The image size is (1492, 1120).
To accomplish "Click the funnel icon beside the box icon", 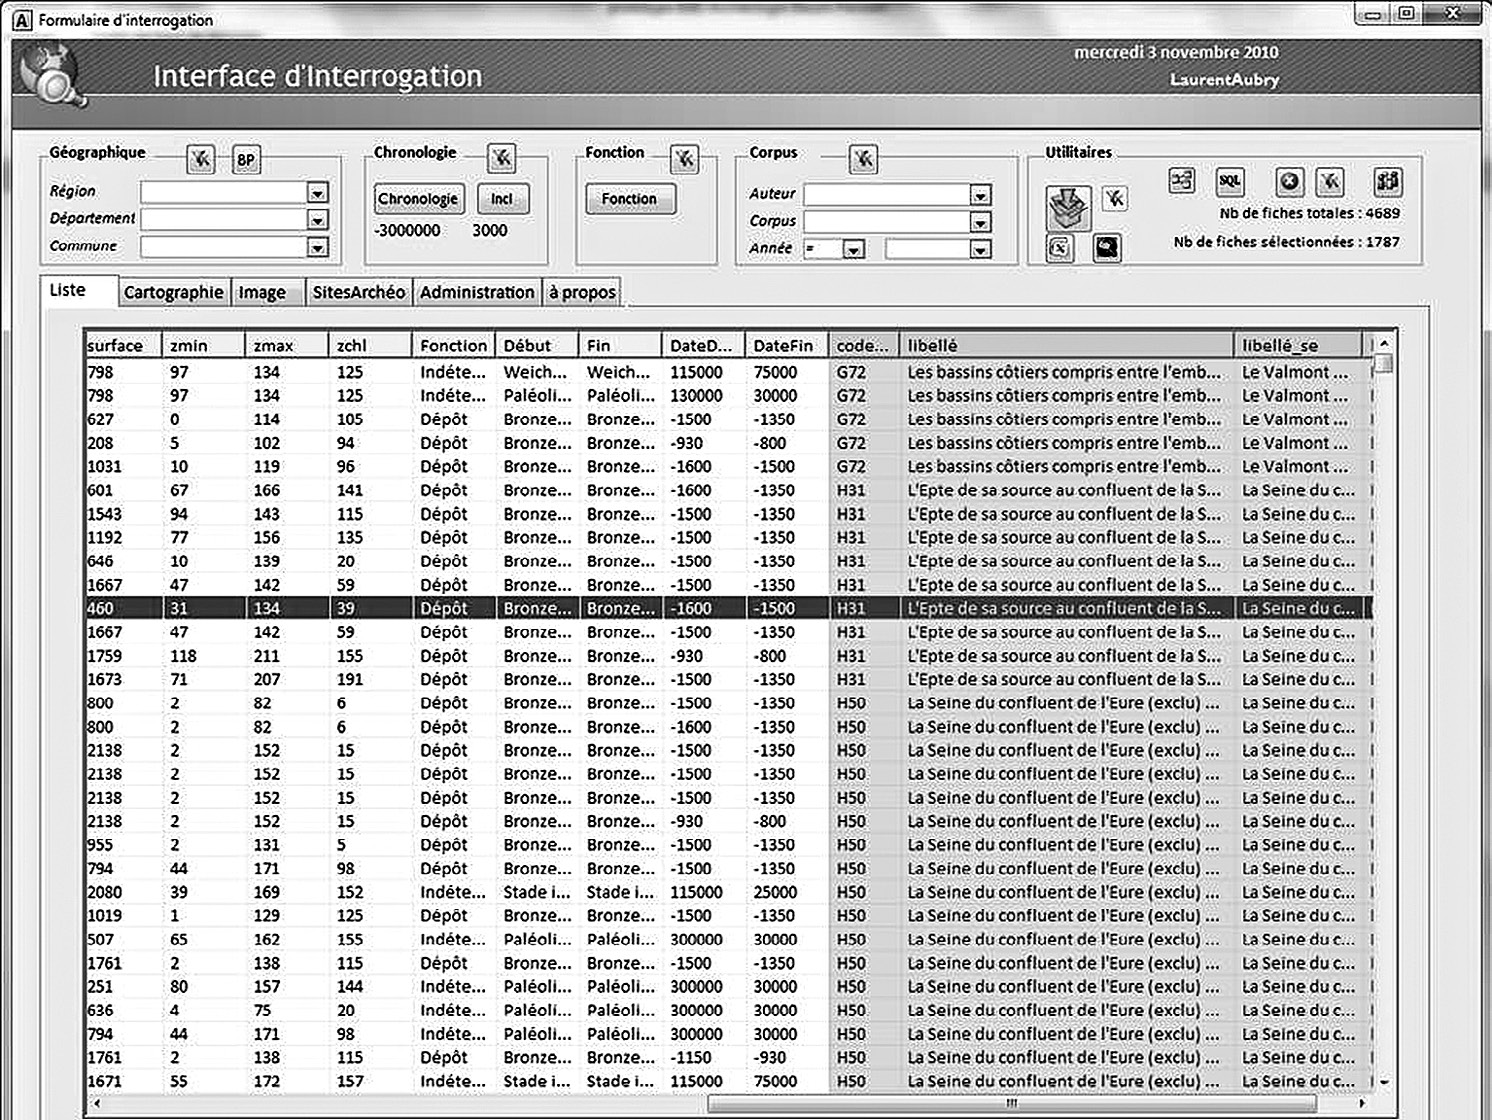I will (x=1114, y=199).
